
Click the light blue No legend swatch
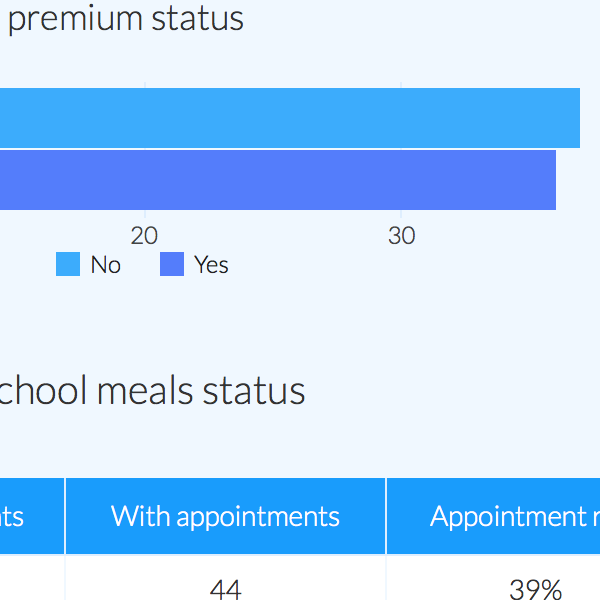[68, 265]
